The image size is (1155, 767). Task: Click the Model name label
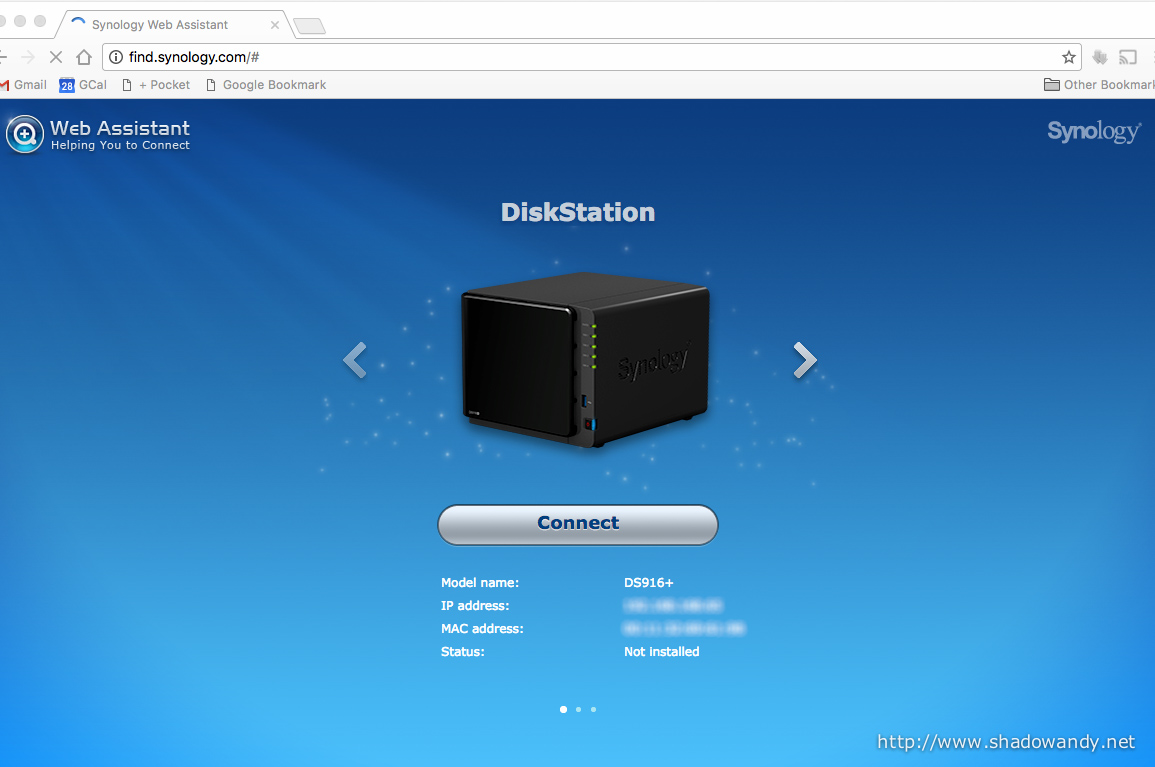480,583
